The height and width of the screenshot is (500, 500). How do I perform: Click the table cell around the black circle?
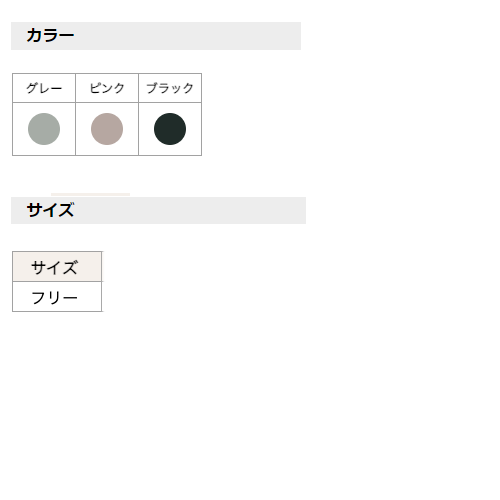[170, 129]
